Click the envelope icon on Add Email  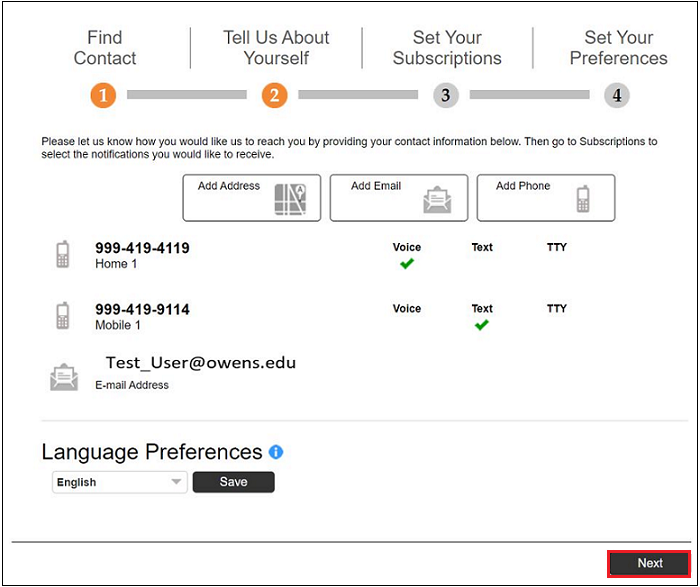437,201
